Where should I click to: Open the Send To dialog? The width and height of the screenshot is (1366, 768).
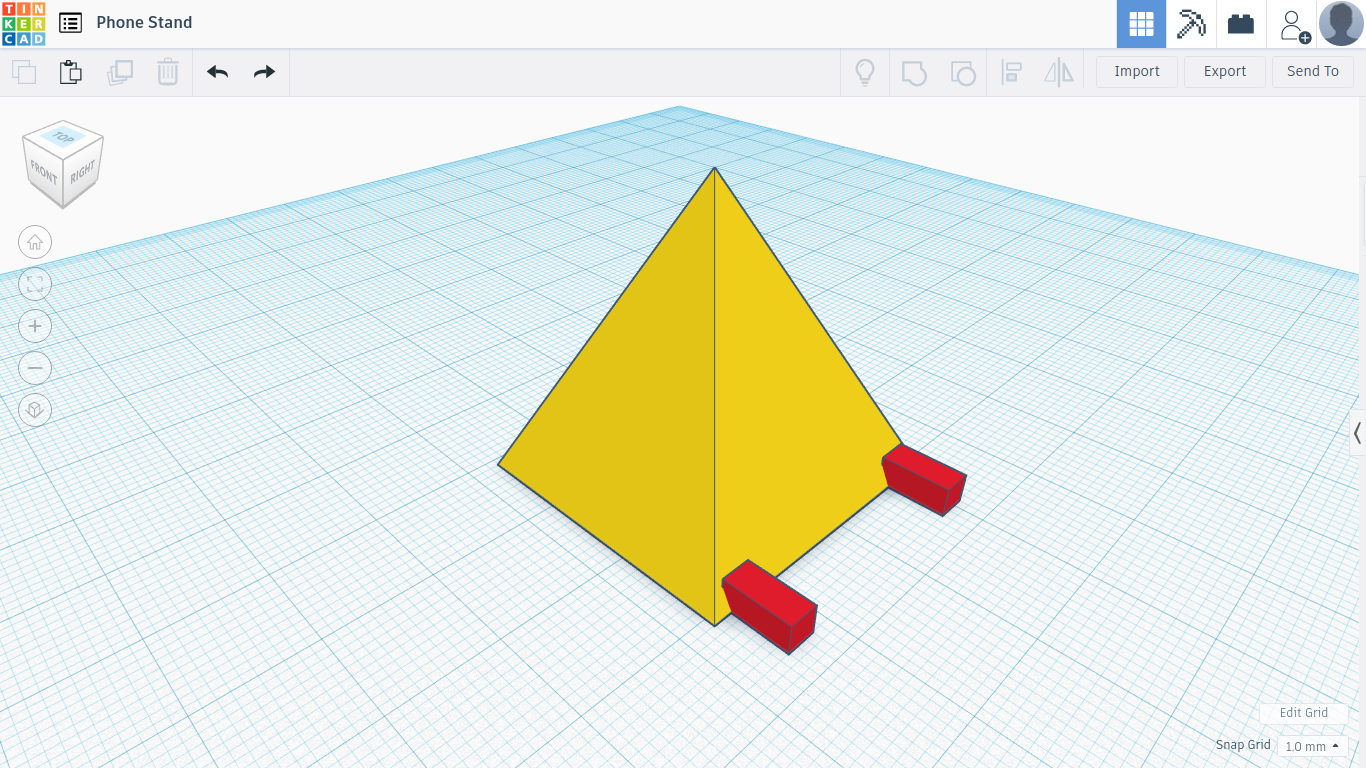(1313, 72)
